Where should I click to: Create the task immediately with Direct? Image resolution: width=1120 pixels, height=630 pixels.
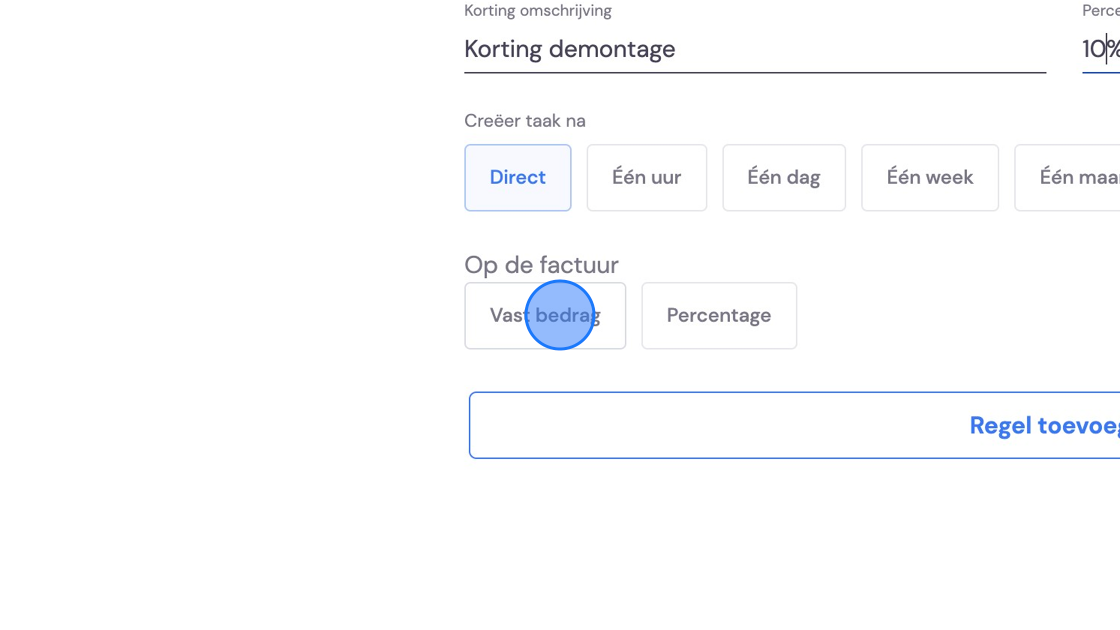[517, 177]
